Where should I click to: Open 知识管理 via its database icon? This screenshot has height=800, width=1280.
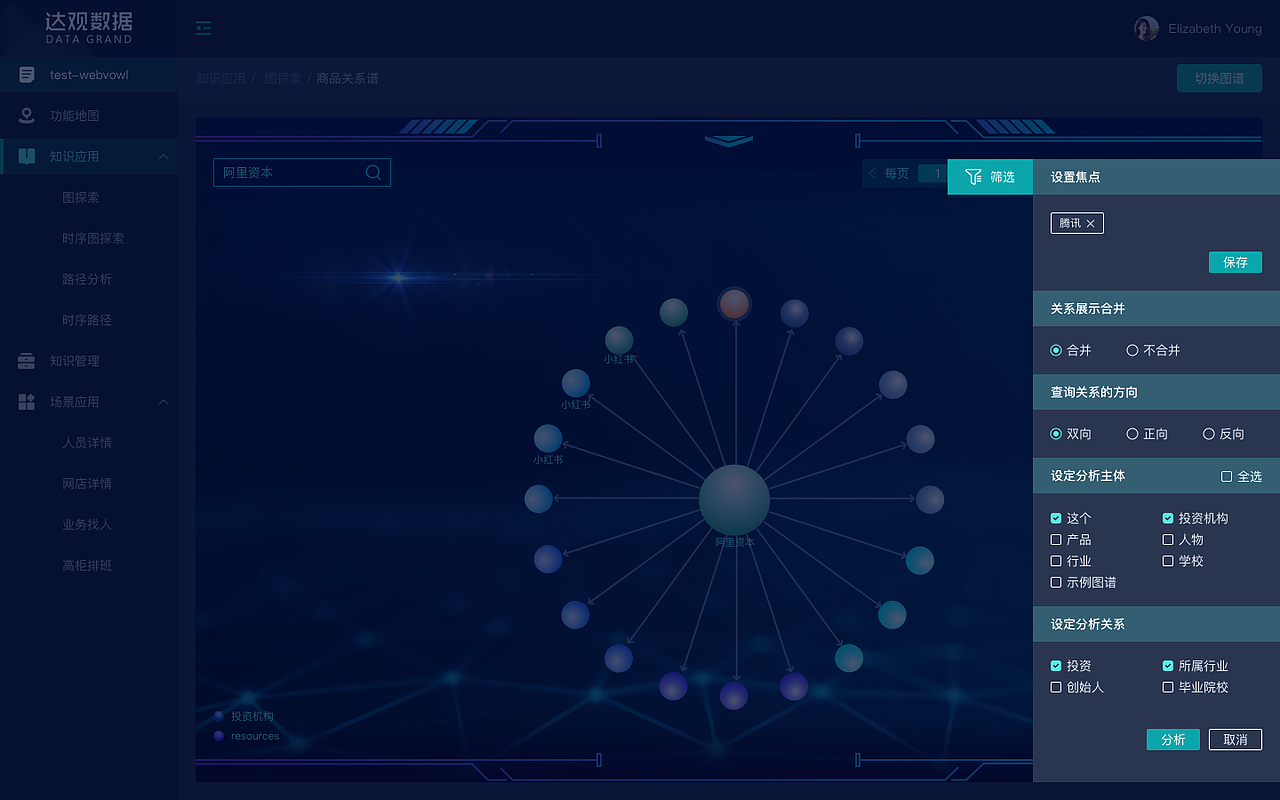(25, 361)
